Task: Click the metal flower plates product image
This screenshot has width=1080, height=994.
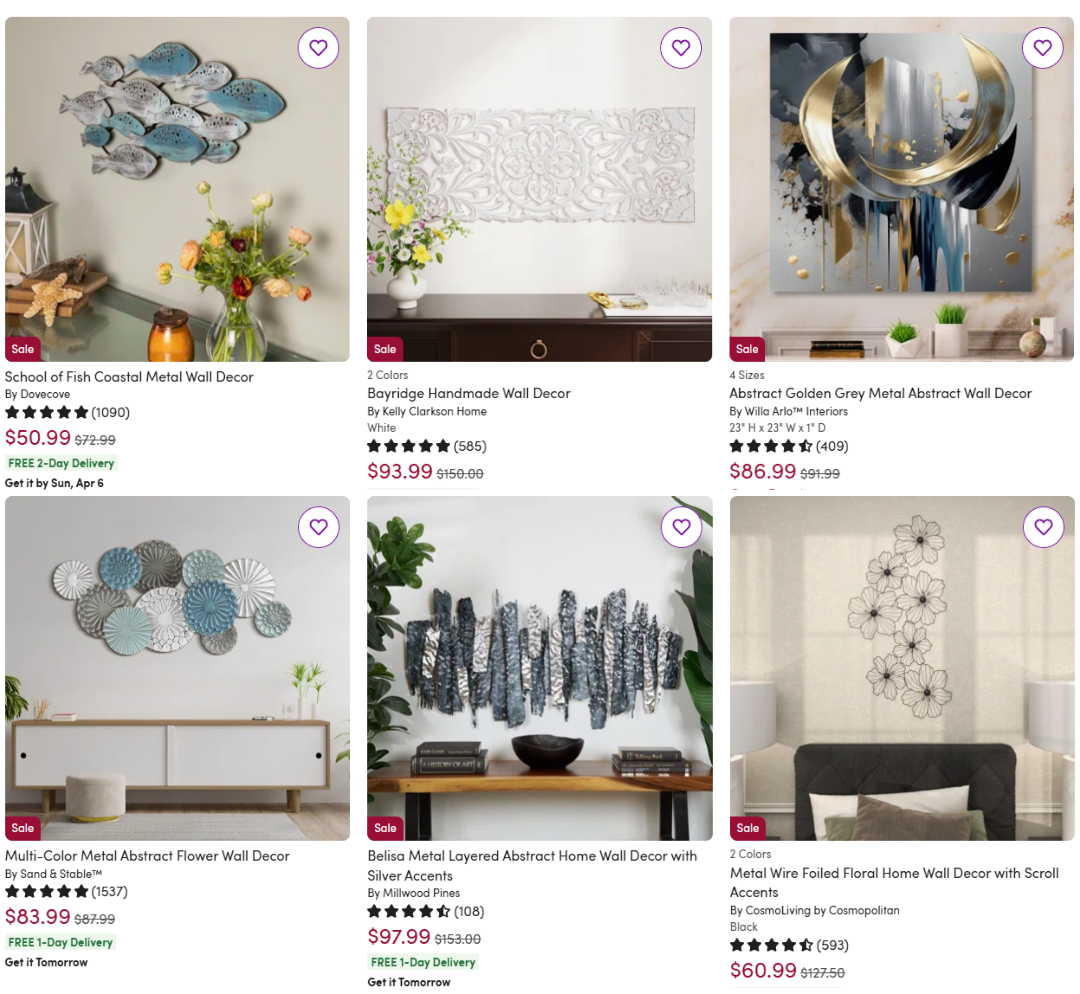Action: click(x=177, y=668)
